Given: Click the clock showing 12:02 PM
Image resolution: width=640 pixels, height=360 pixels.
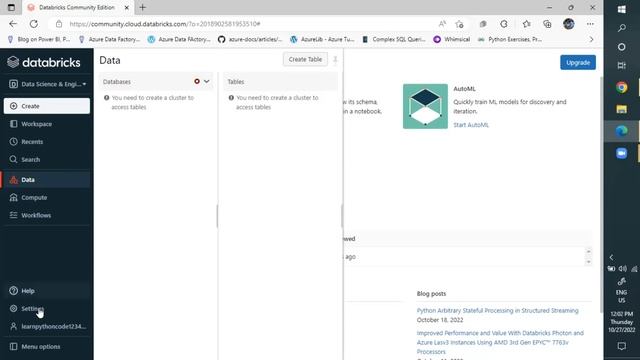Looking at the screenshot, I should coord(622,322).
